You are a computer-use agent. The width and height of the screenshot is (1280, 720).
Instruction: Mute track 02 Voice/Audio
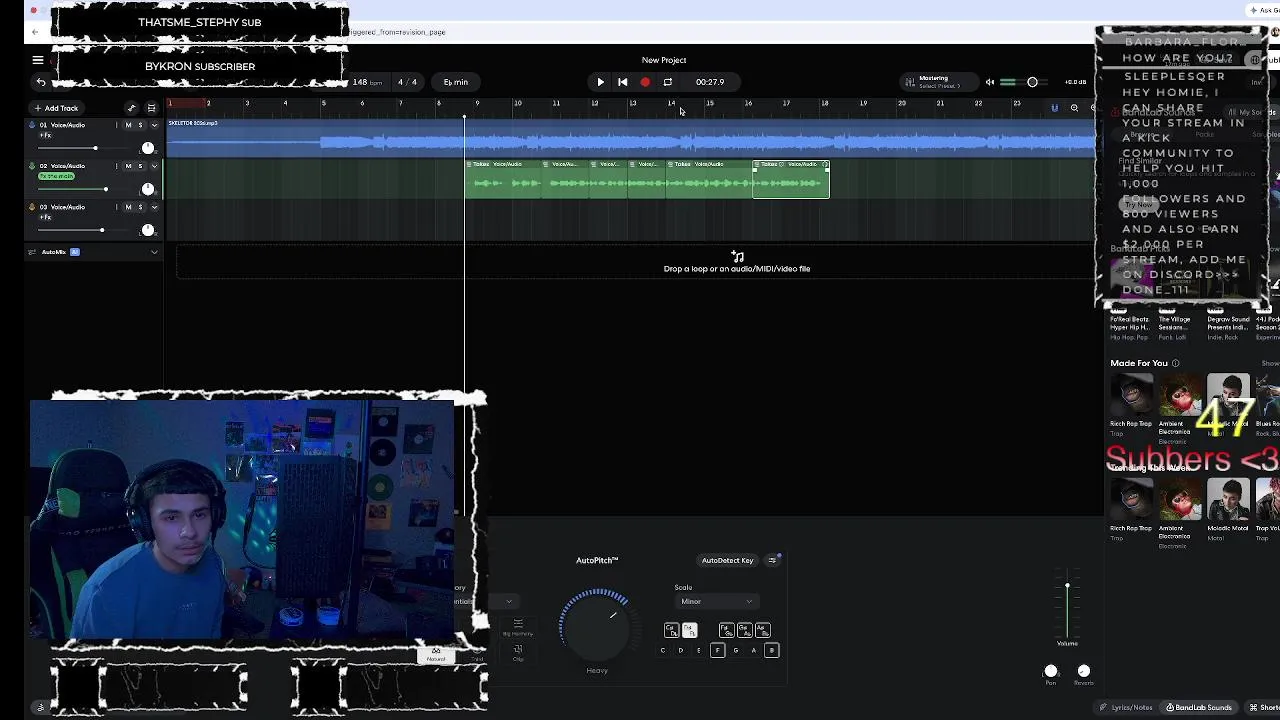128,166
